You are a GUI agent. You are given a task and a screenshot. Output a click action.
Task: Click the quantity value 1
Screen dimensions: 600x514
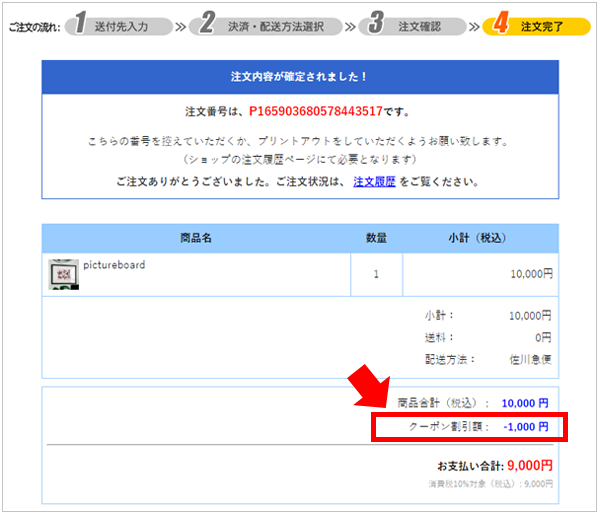376,274
